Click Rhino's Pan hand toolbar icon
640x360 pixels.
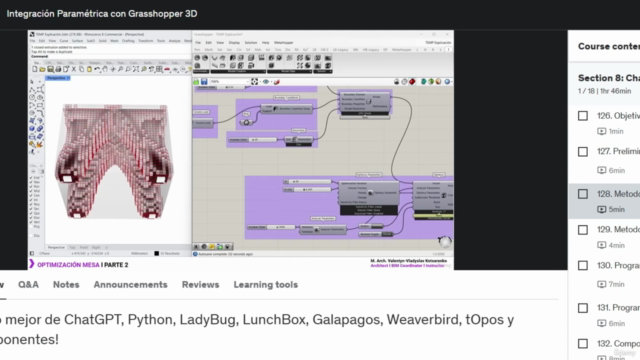105,69
